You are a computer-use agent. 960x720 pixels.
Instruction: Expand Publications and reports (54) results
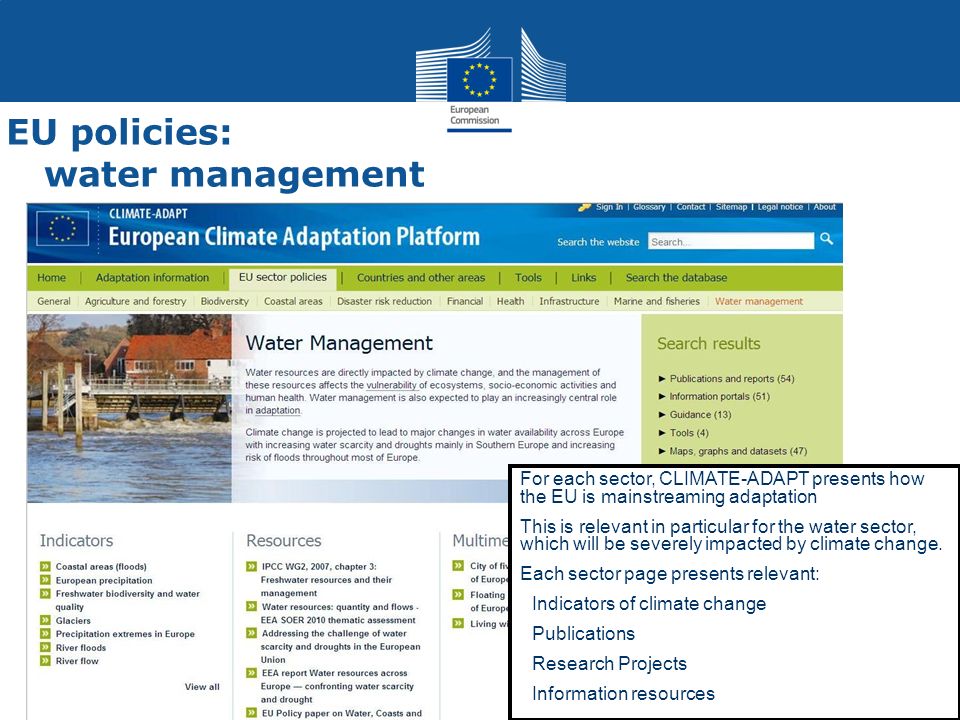(727, 378)
